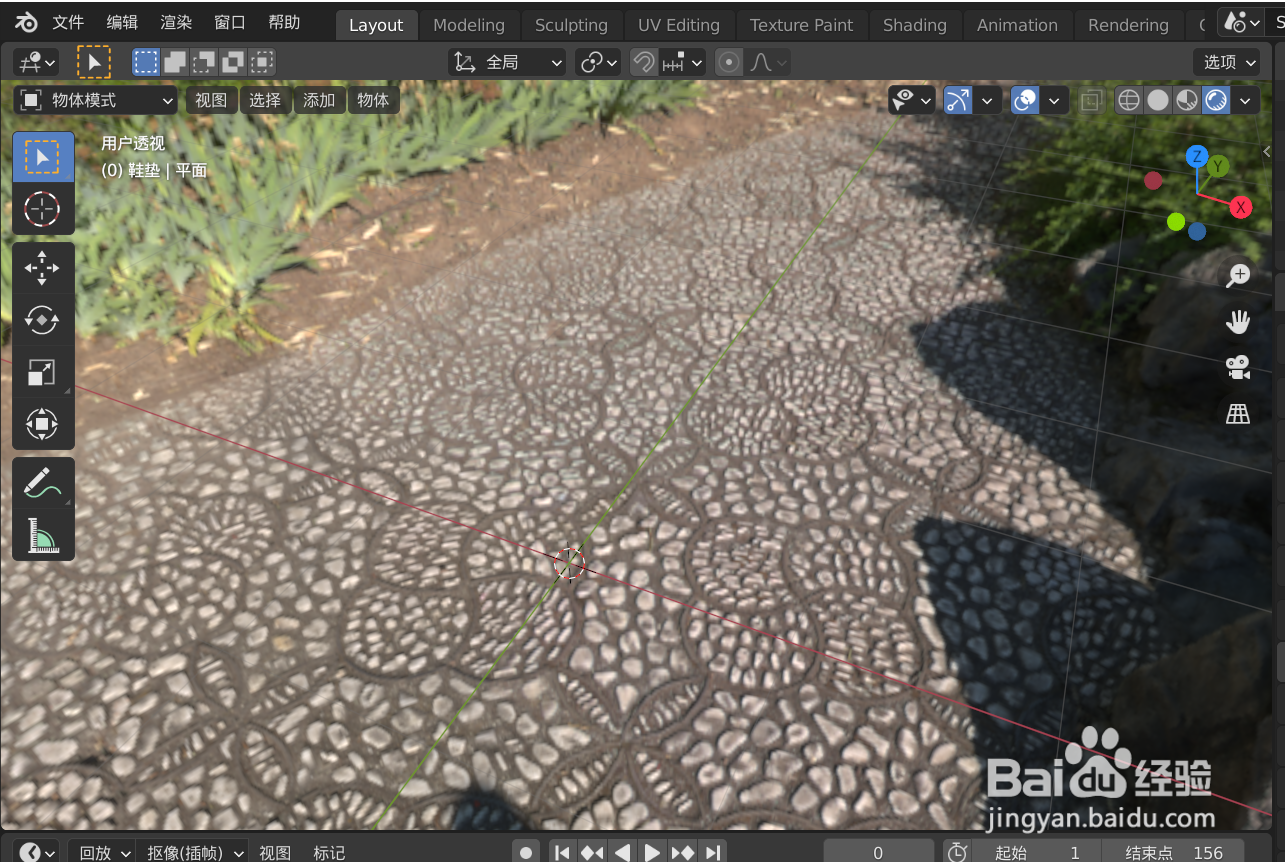Switch to the Layout workspace tab

coord(376,25)
